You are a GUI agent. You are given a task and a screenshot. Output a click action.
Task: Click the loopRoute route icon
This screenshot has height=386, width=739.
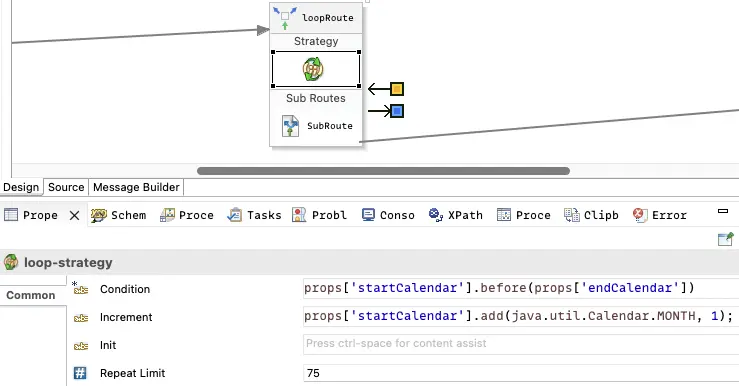pos(285,18)
